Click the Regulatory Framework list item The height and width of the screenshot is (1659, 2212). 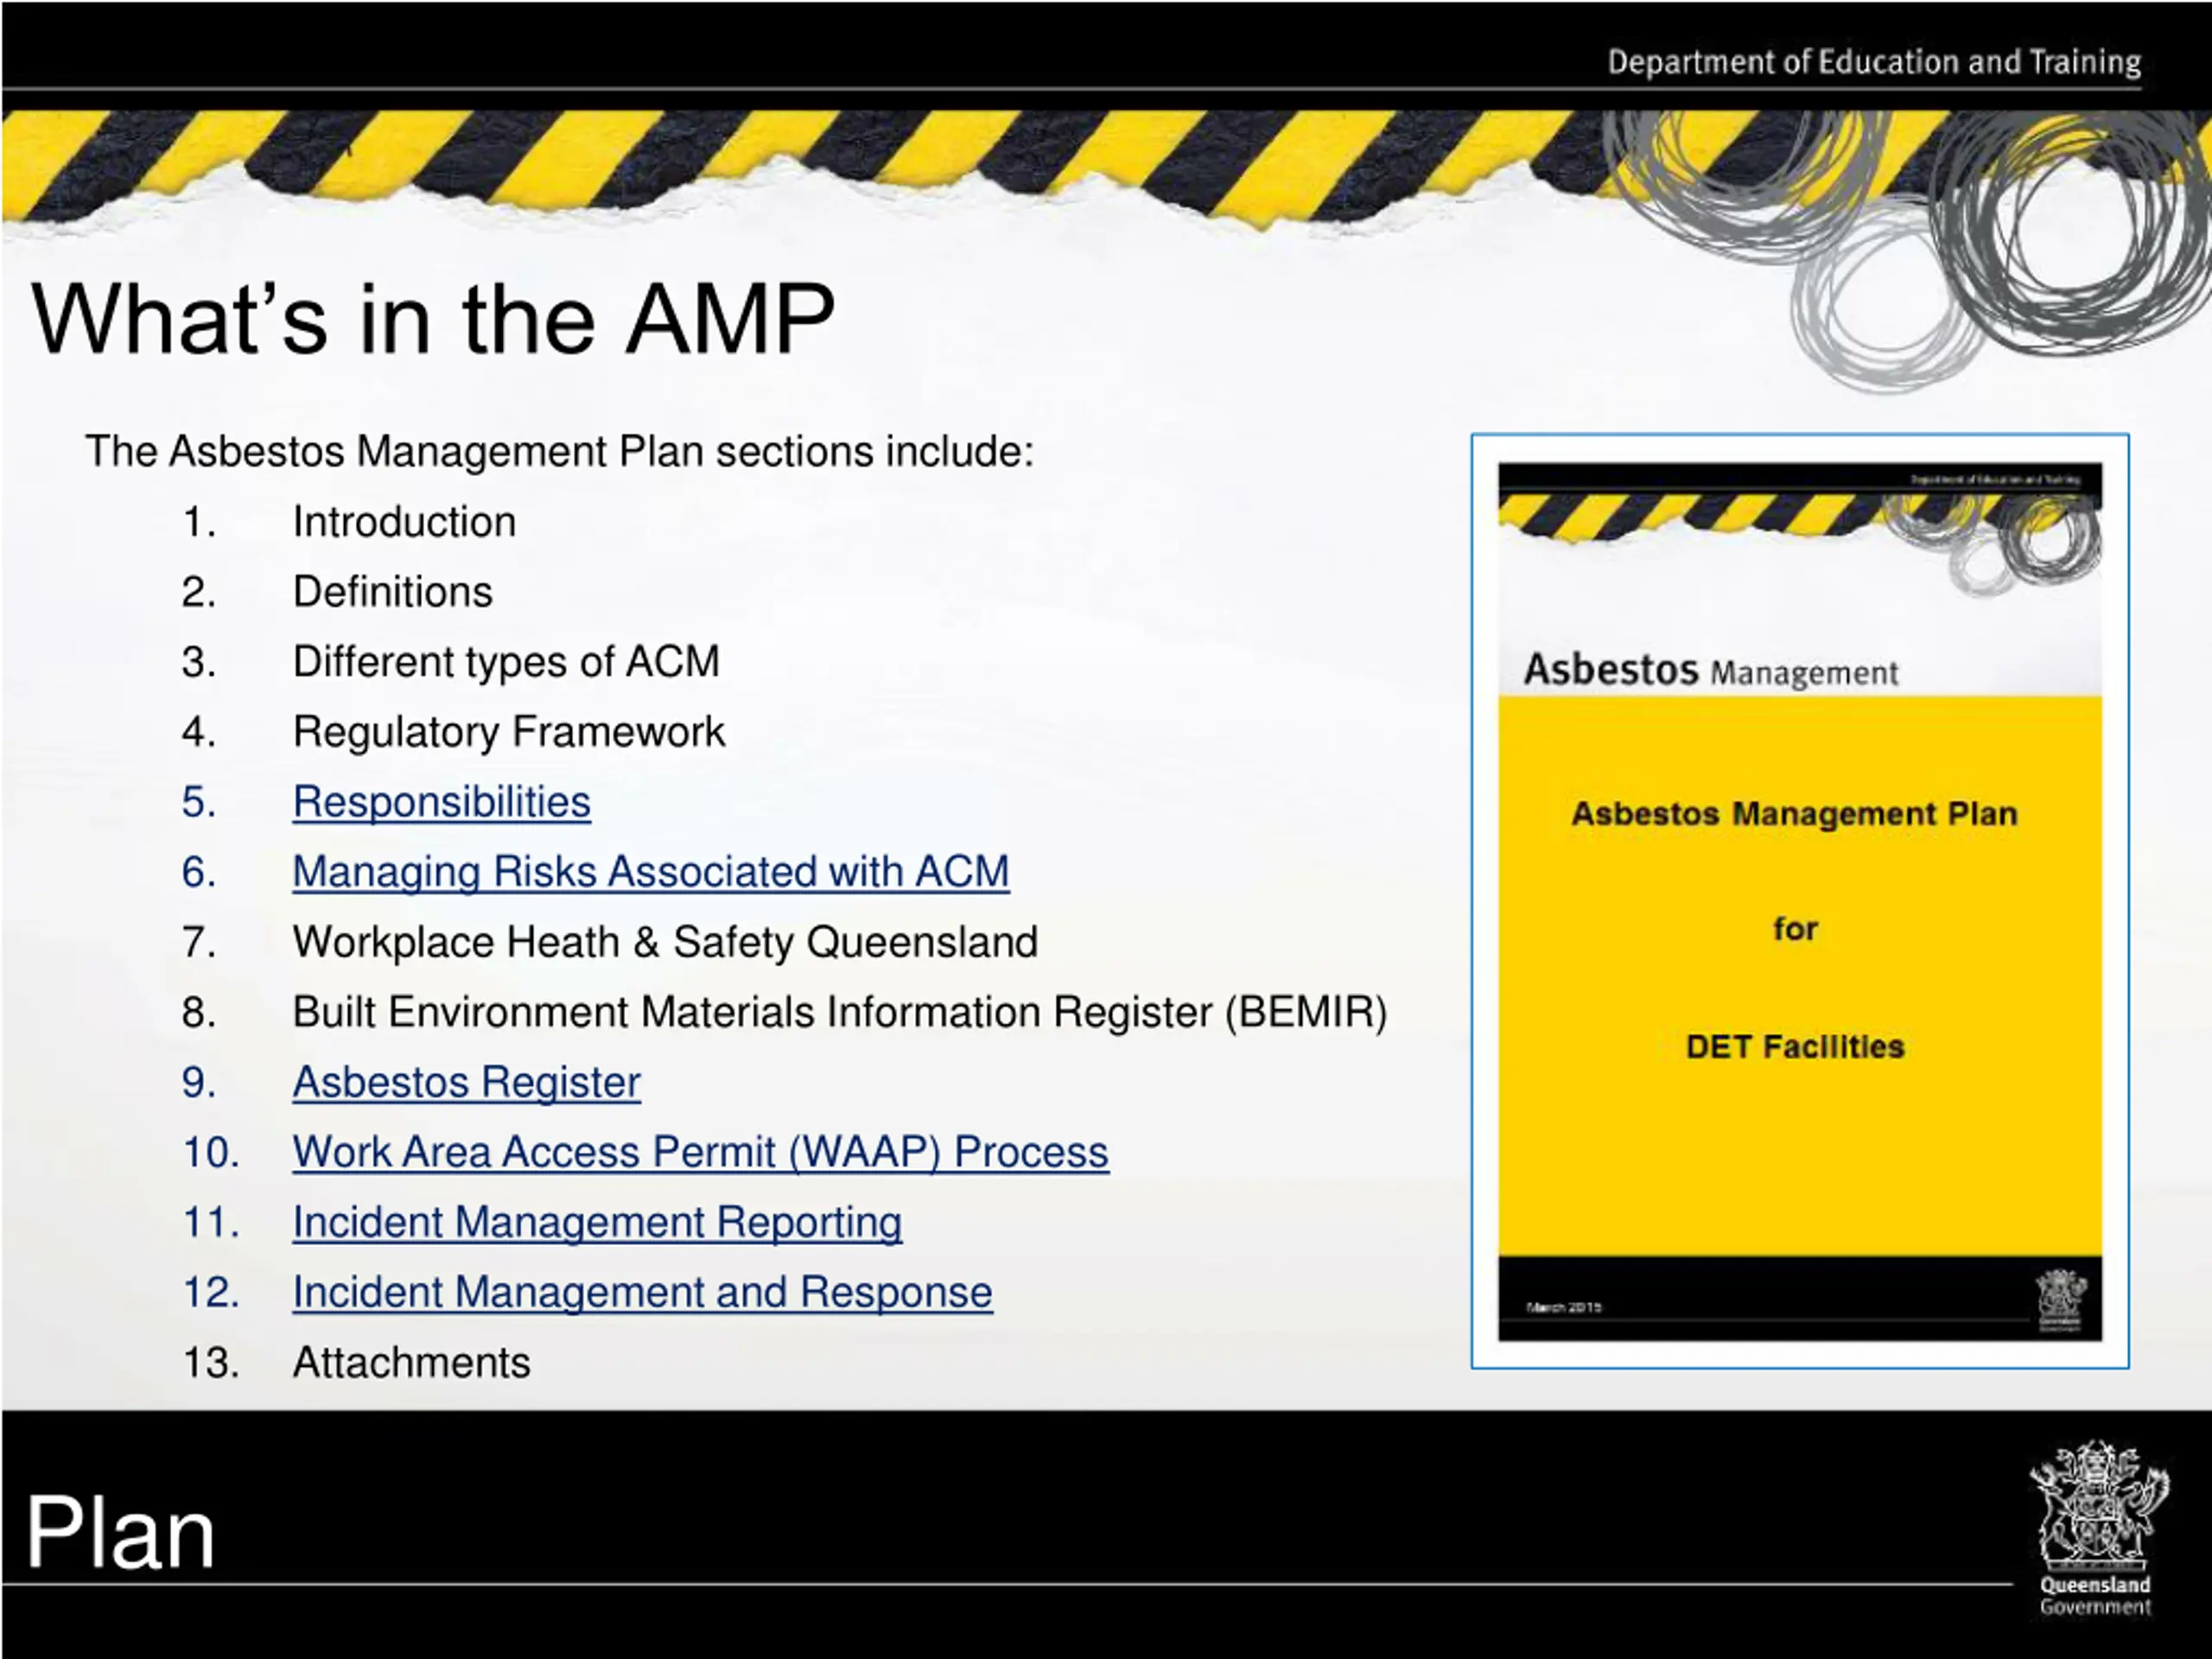[x=508, y=732]
